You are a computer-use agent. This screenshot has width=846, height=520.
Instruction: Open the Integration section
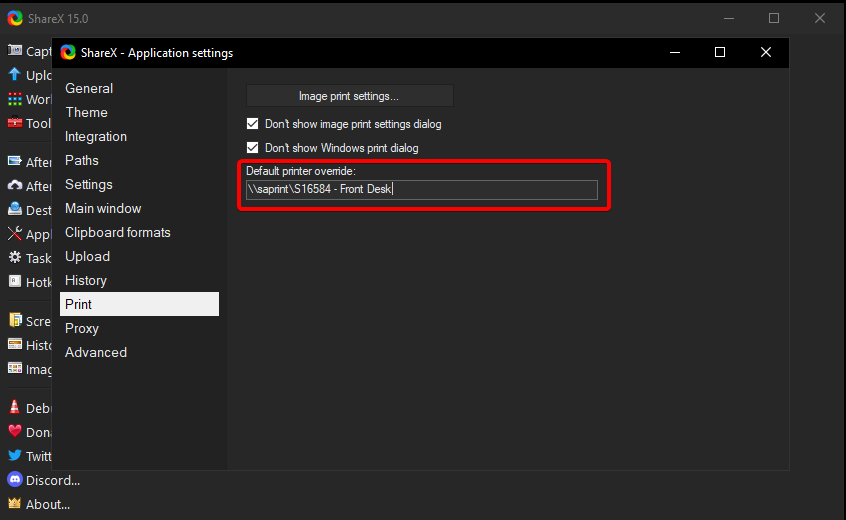[x=139, y=136]
